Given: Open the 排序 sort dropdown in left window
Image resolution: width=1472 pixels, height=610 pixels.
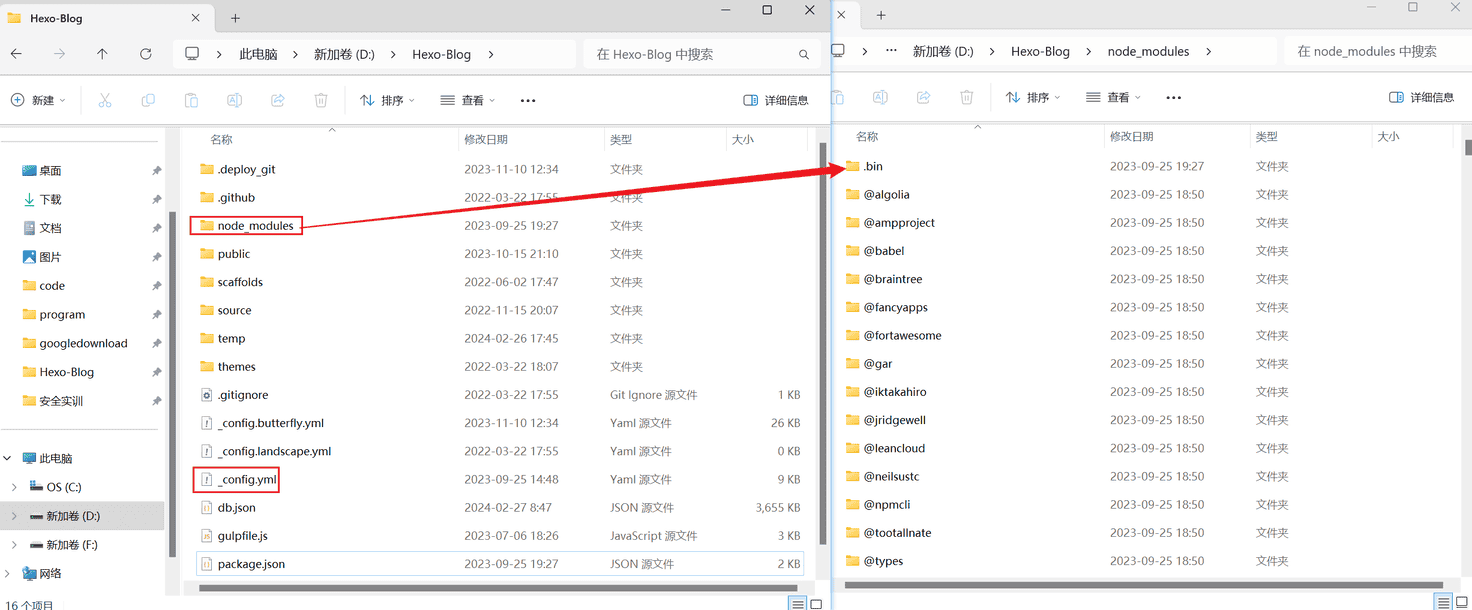Looking at the screenshot, I should (x=387, y=100).
